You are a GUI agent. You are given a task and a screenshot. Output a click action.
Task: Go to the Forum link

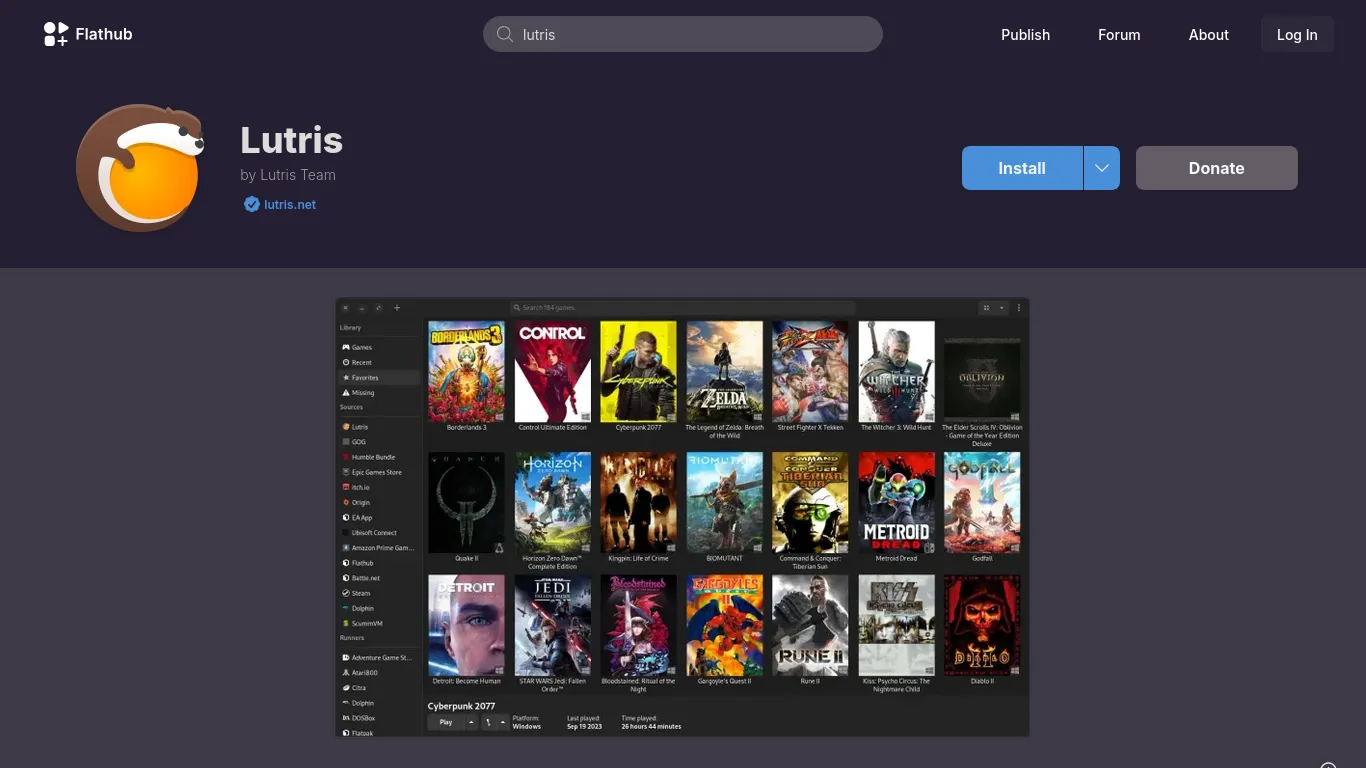[x=1119, y=34]
